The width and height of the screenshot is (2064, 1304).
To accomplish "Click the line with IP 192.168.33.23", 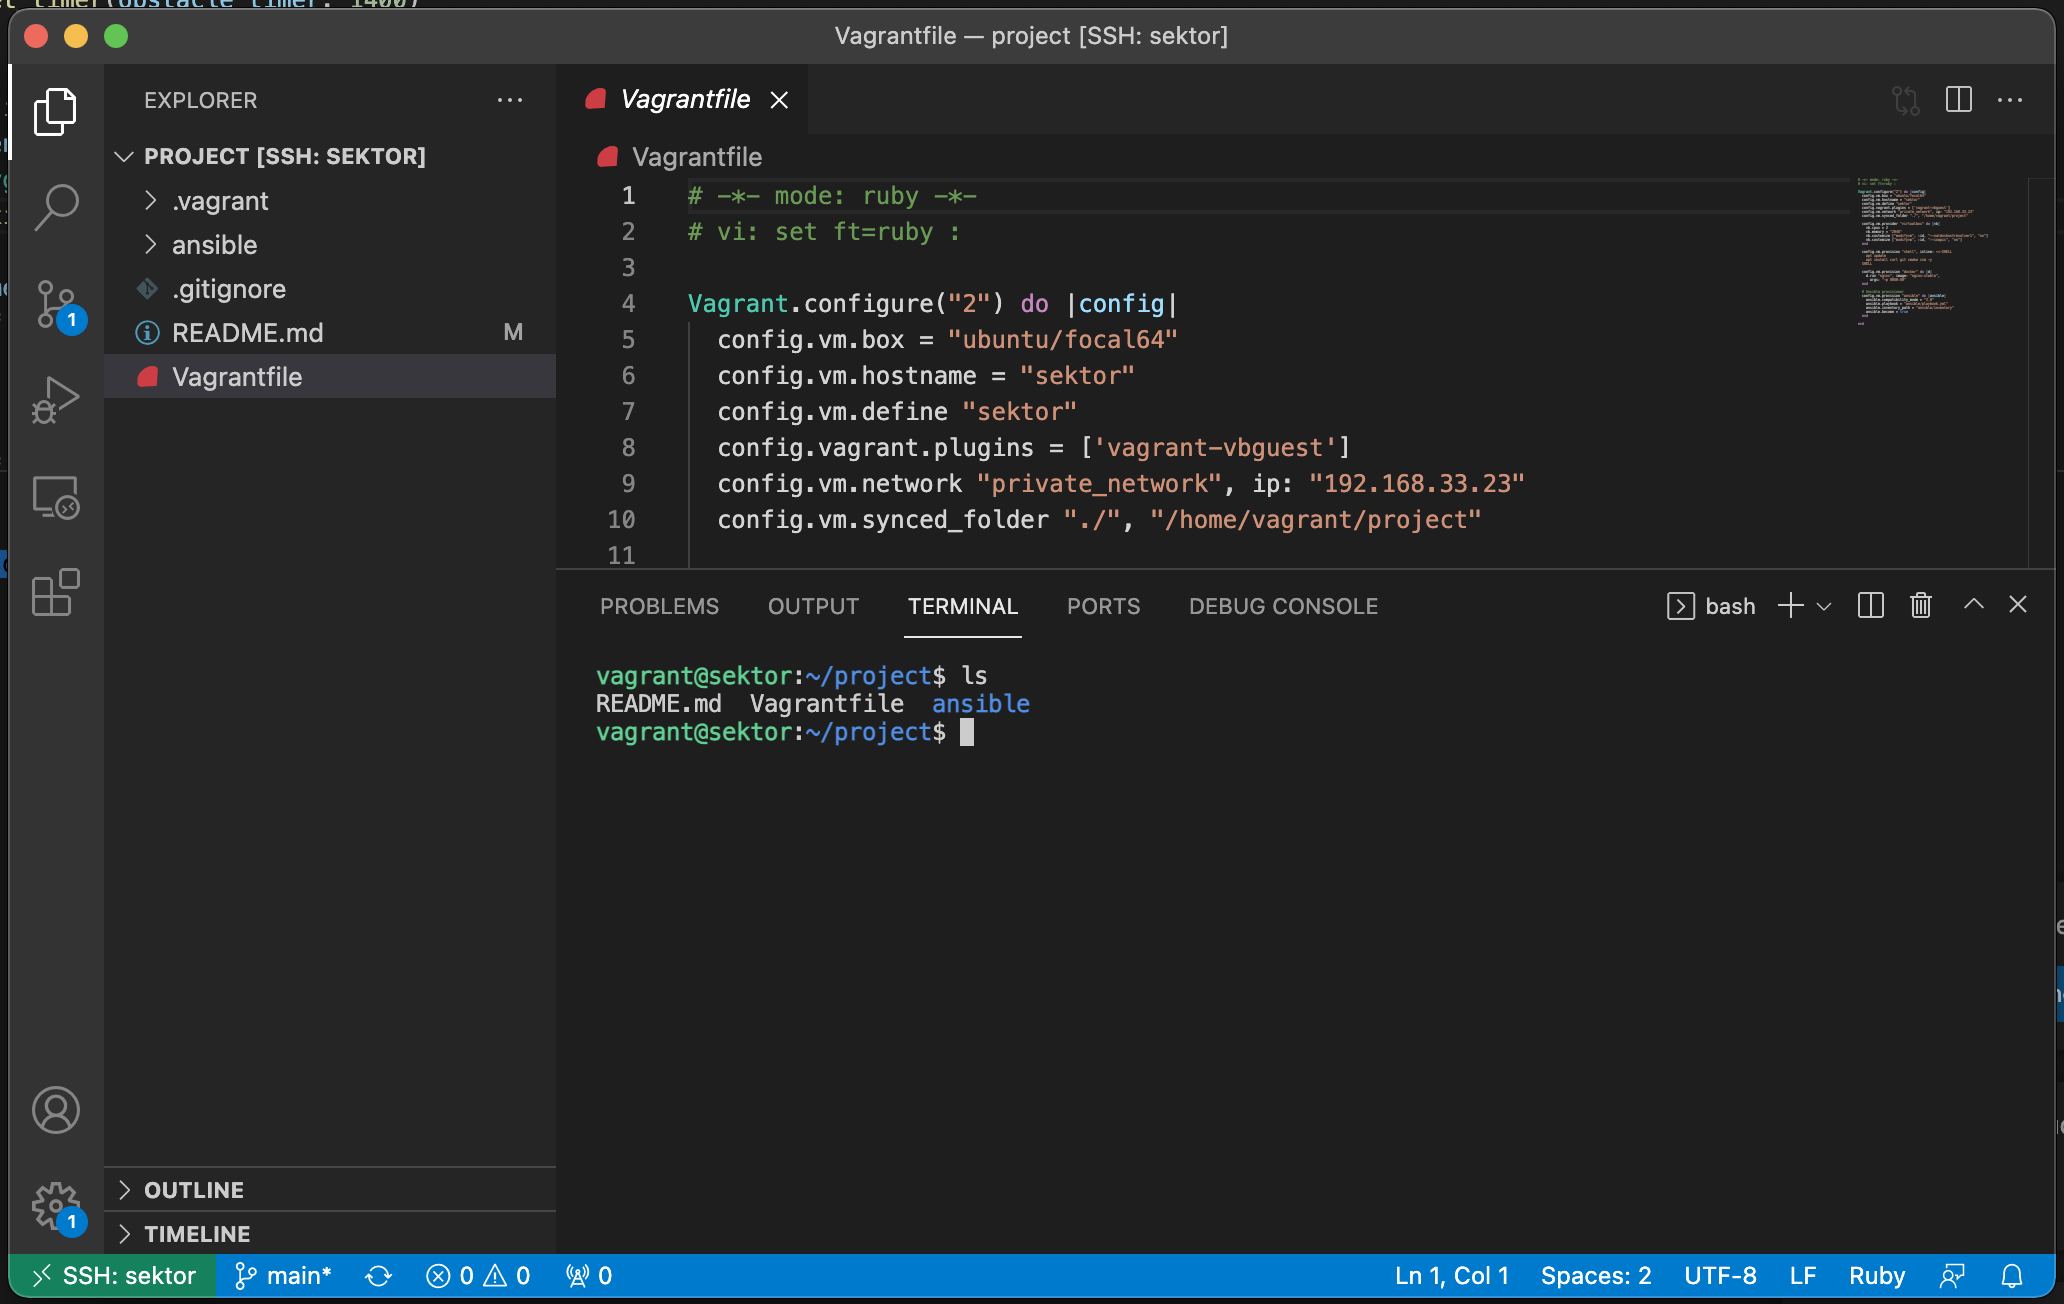I will [1120, 484].
